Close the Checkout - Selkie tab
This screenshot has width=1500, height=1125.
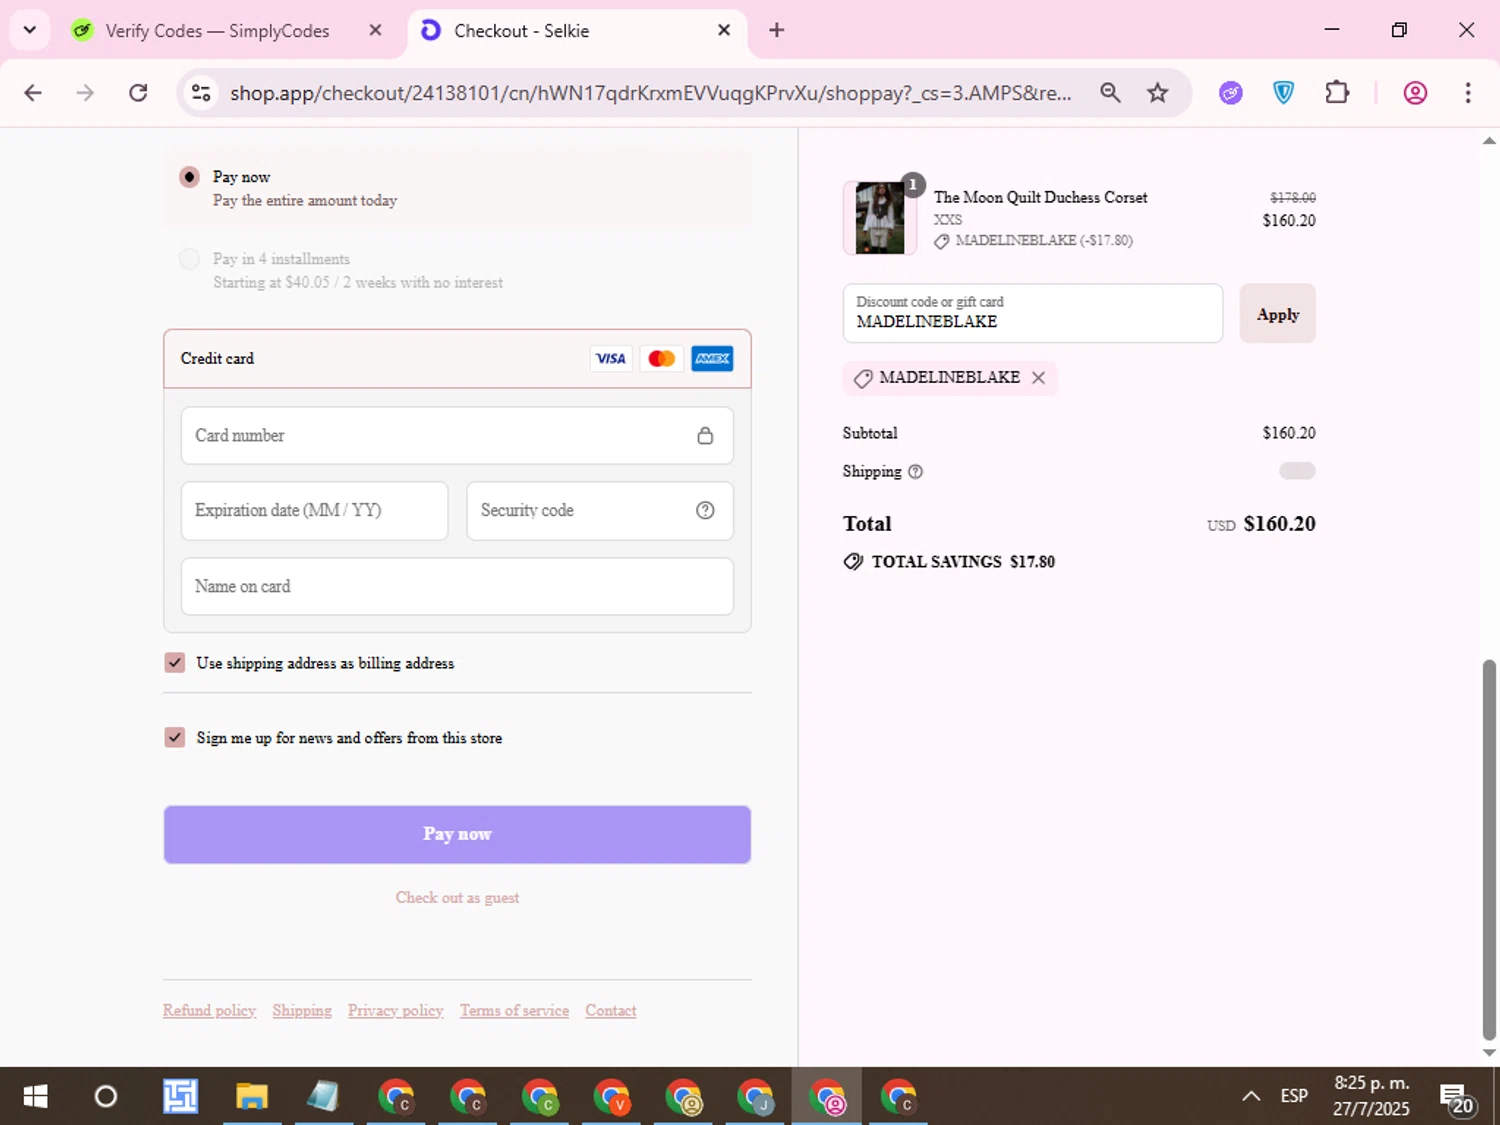(724, 30)
